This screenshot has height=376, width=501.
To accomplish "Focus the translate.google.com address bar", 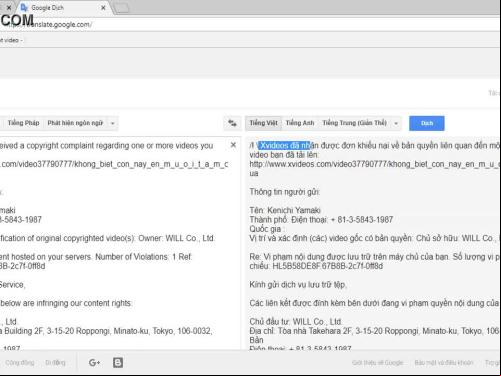I will tap(250, 24).
